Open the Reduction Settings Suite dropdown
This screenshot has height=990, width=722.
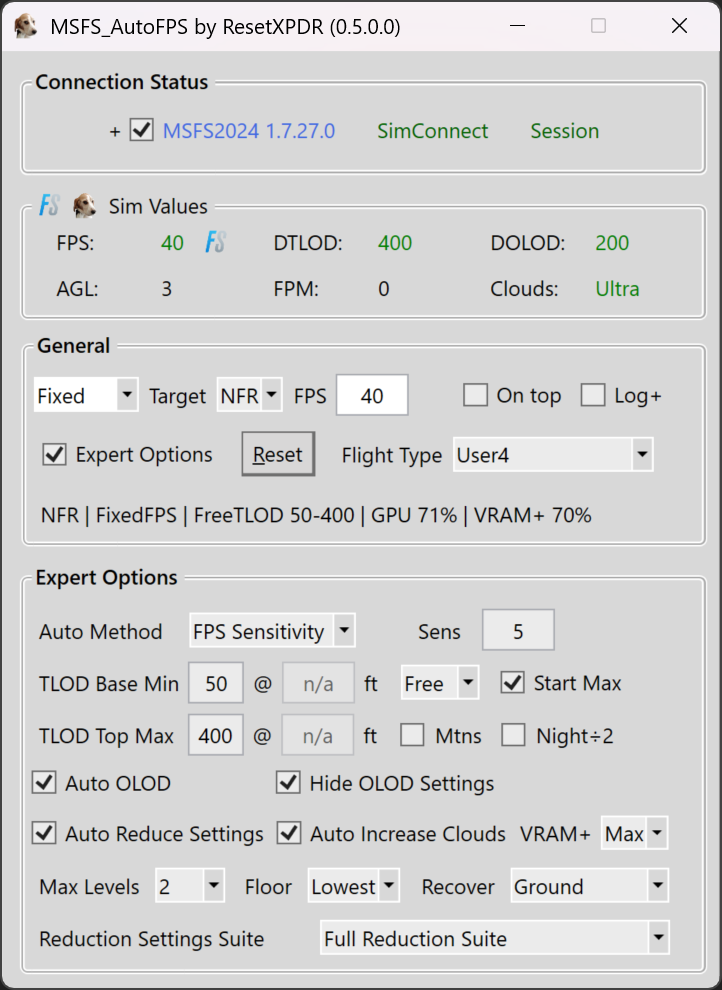point(495,938)
